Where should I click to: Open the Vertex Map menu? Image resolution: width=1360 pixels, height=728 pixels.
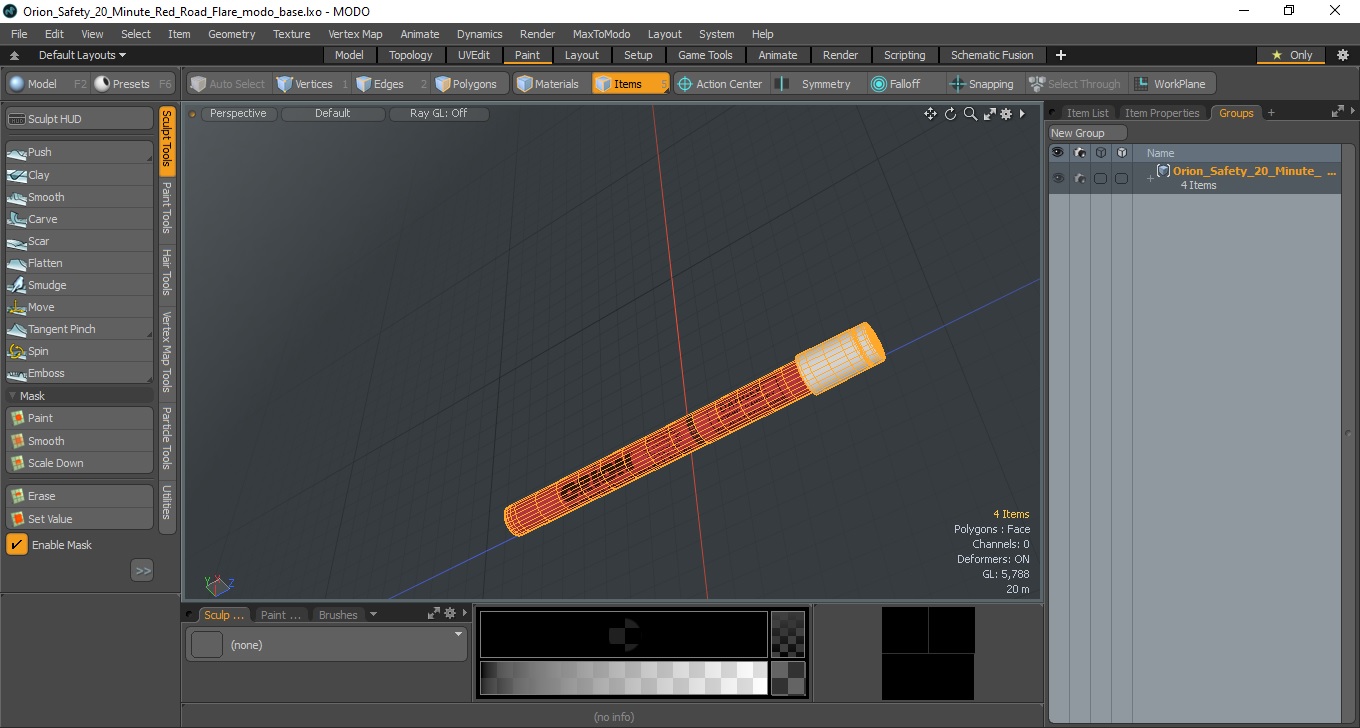point(355,34)
